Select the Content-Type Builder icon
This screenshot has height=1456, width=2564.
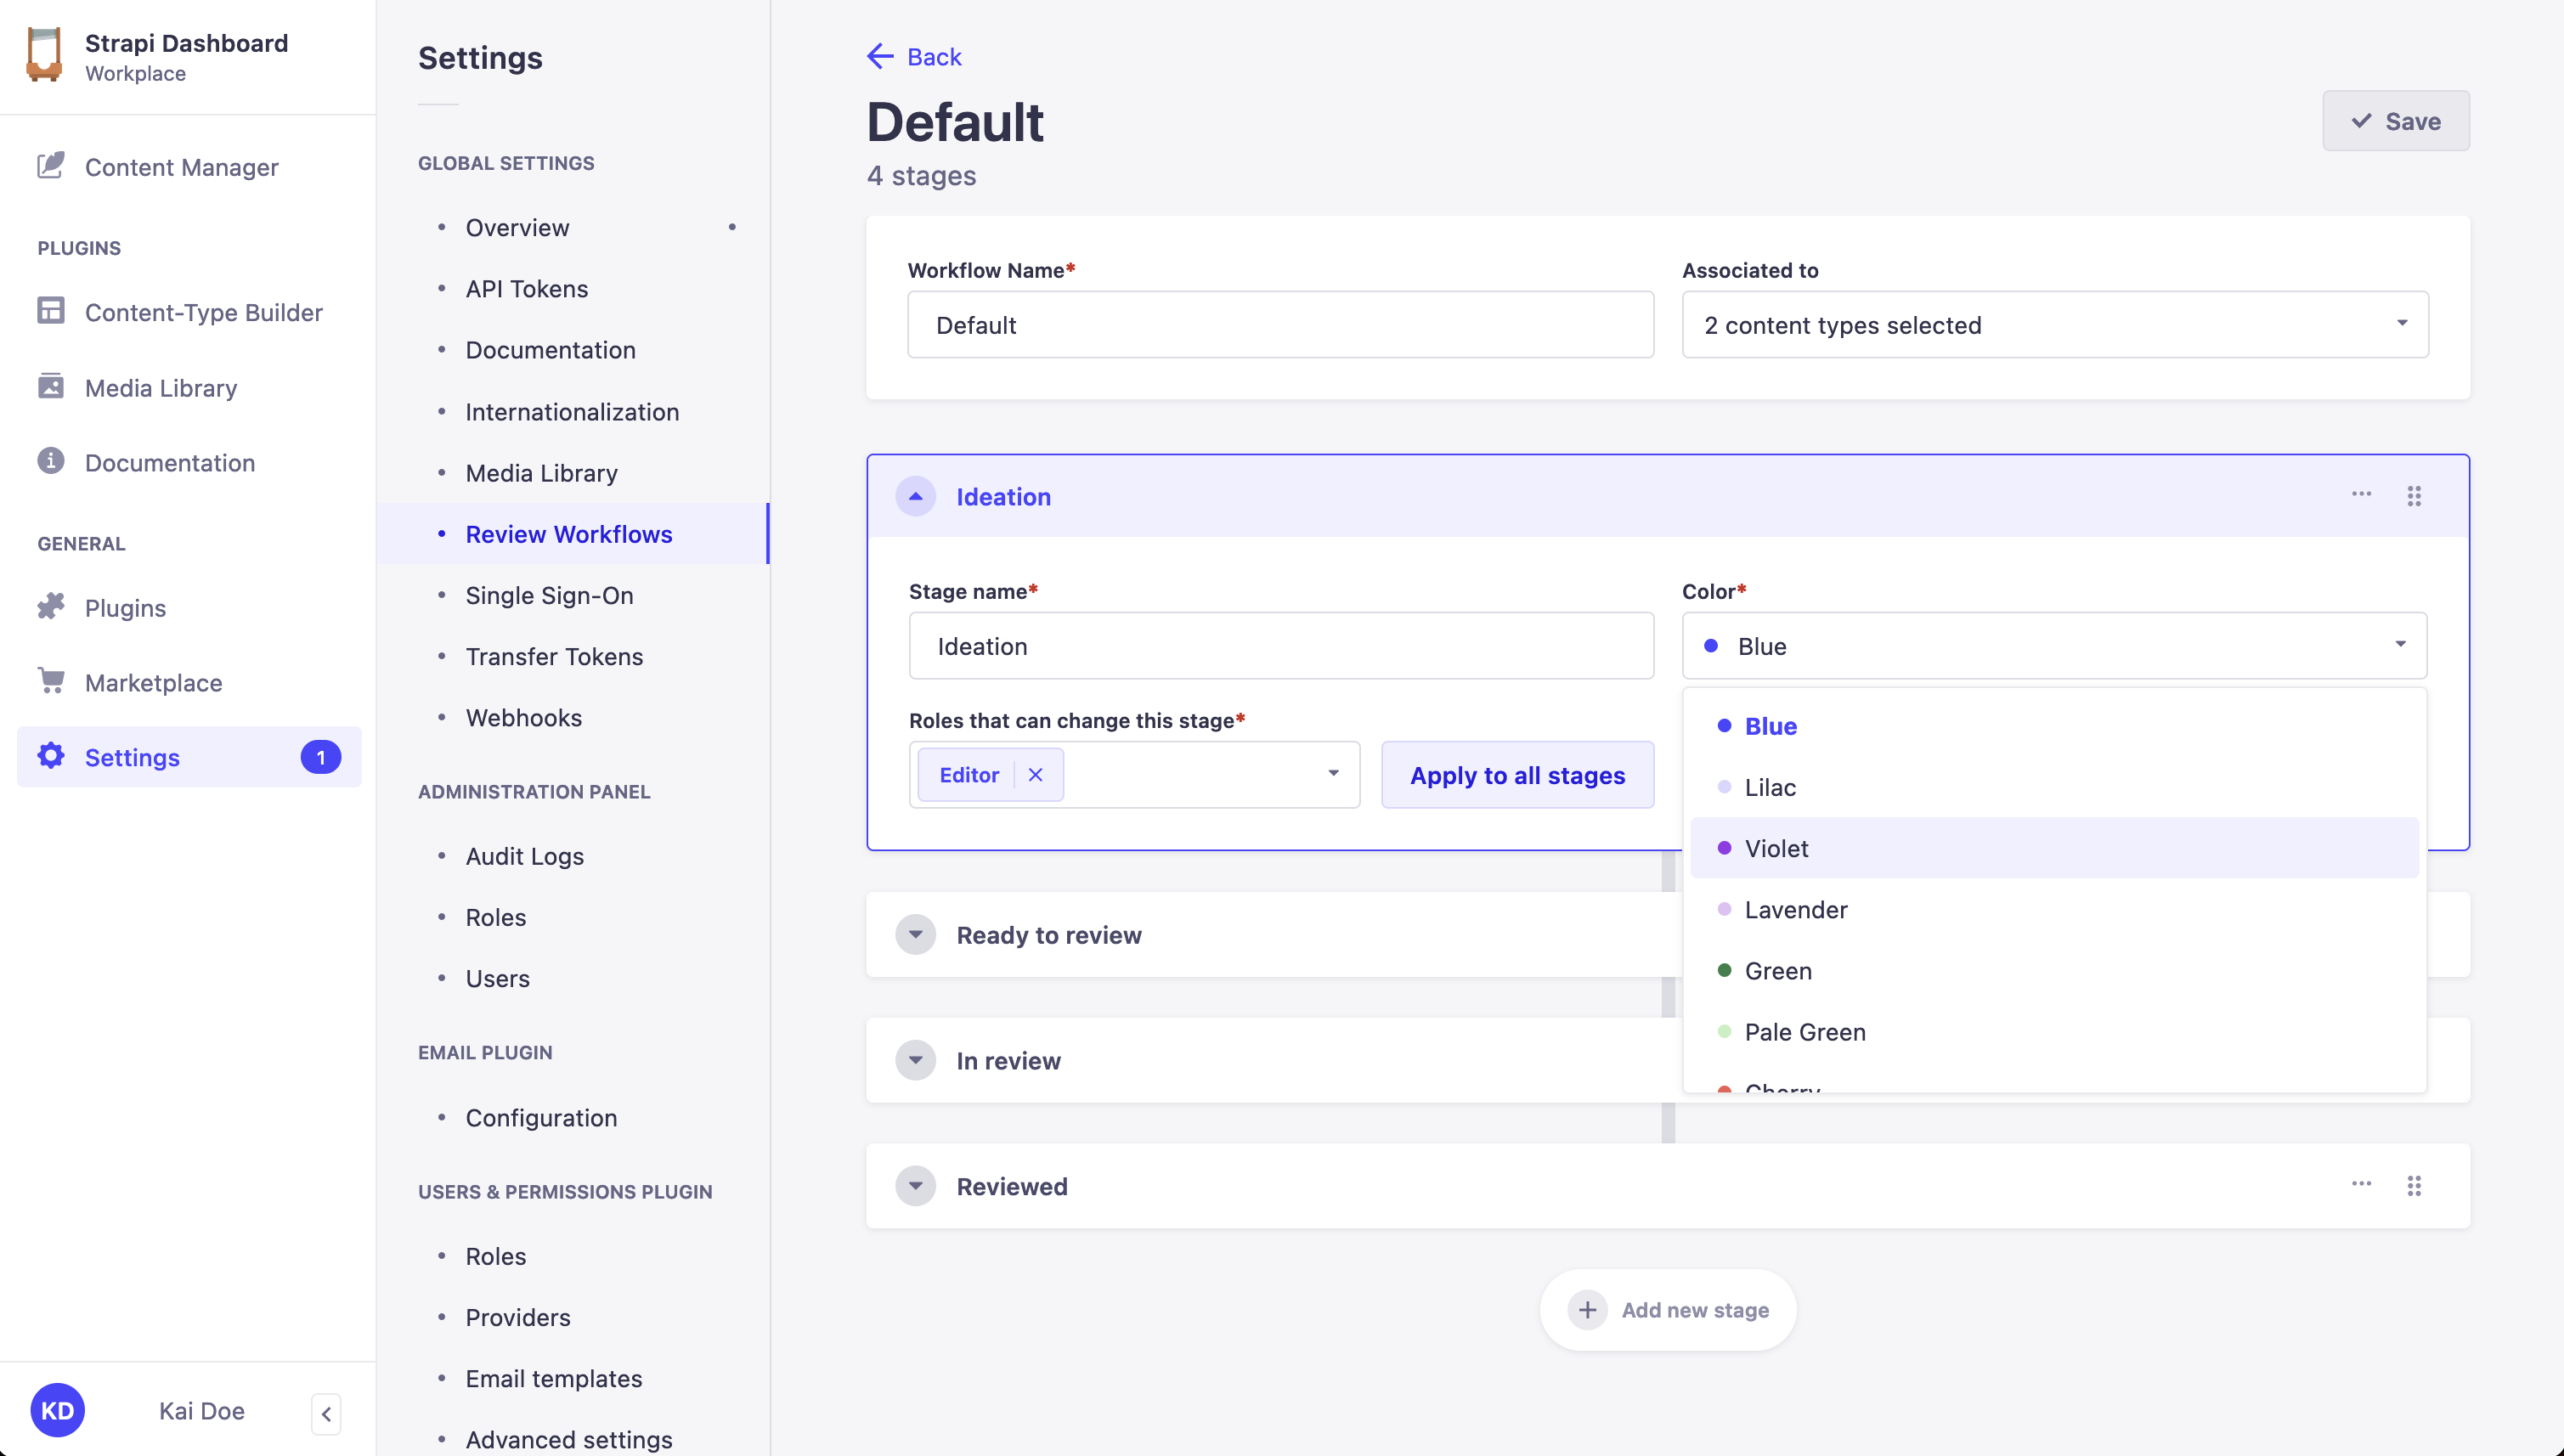(x=50, y=311)
